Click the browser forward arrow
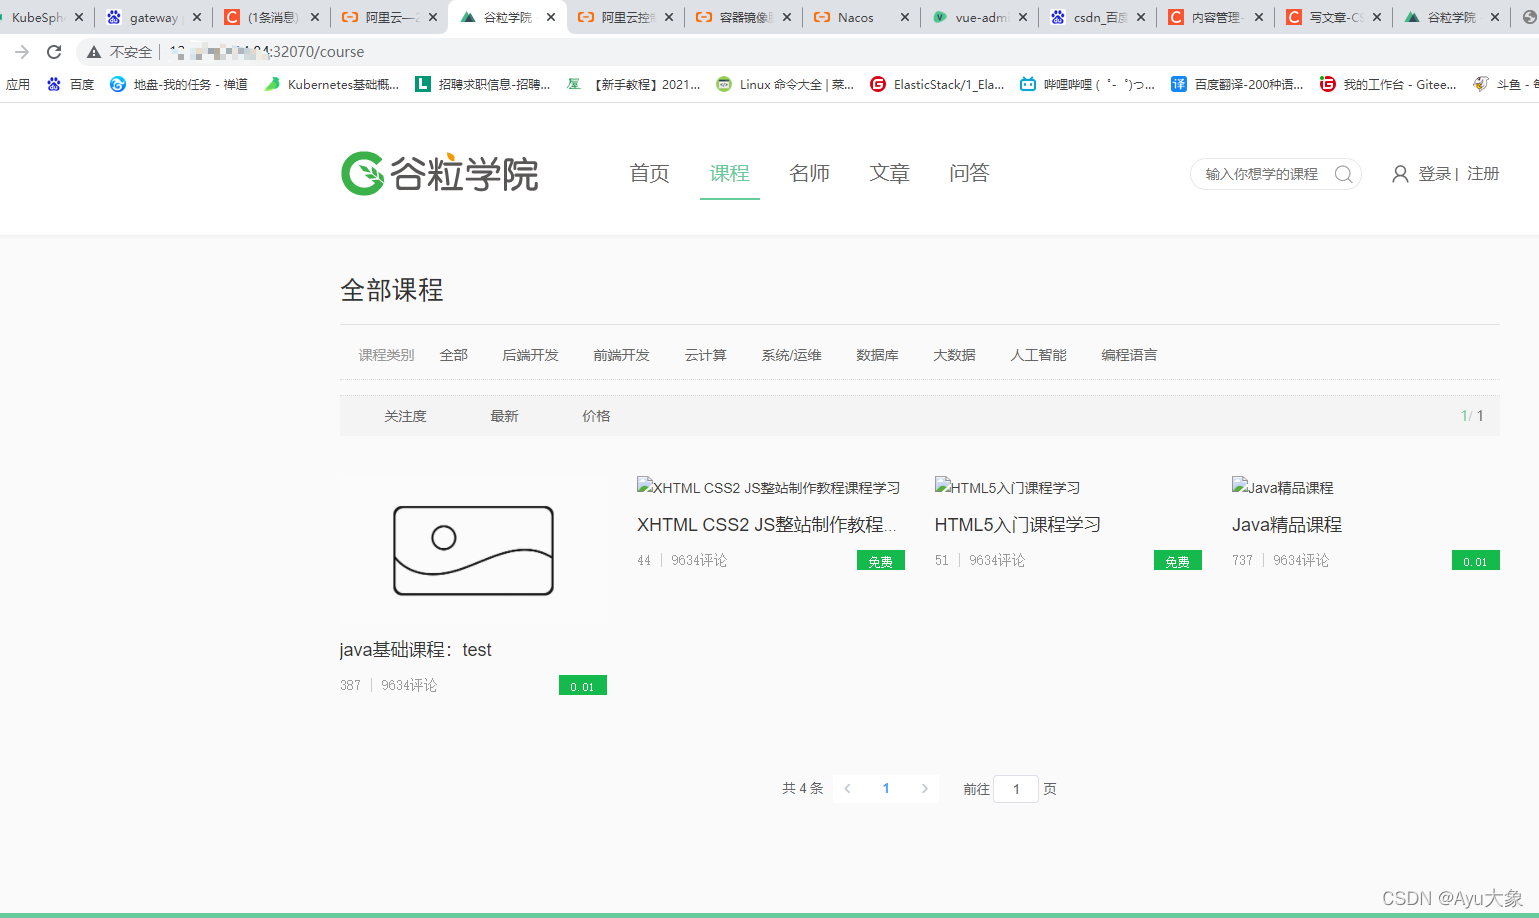1539x918 pixels. pos(22,52)
